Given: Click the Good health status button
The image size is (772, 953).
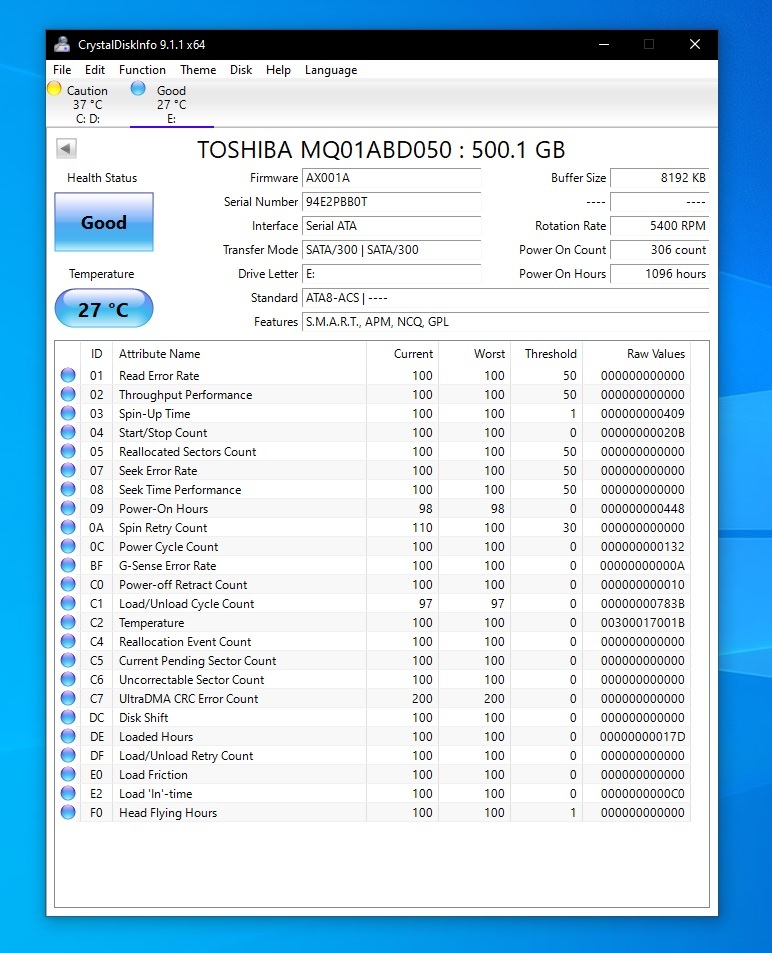Looking at the screenshot, I should point(104,222).
